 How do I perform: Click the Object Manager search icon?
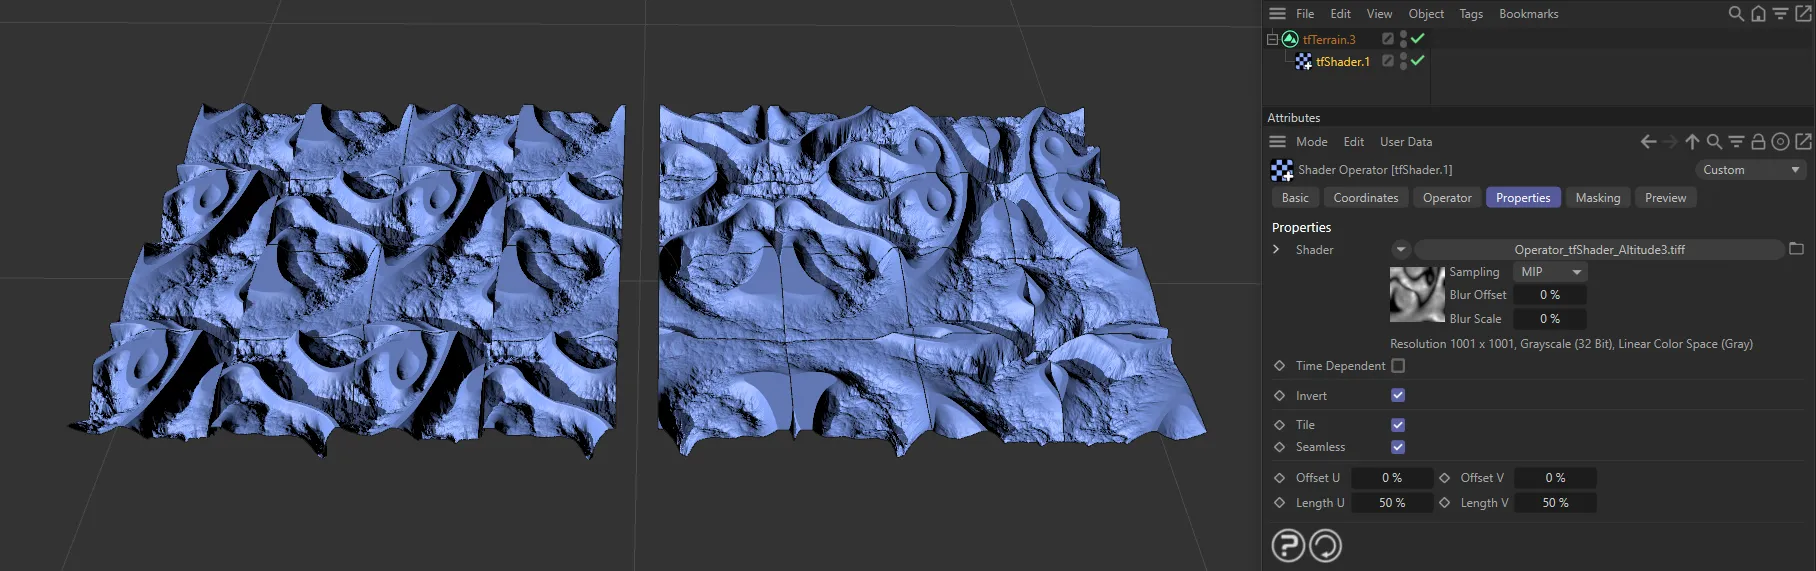[1736, 14]
